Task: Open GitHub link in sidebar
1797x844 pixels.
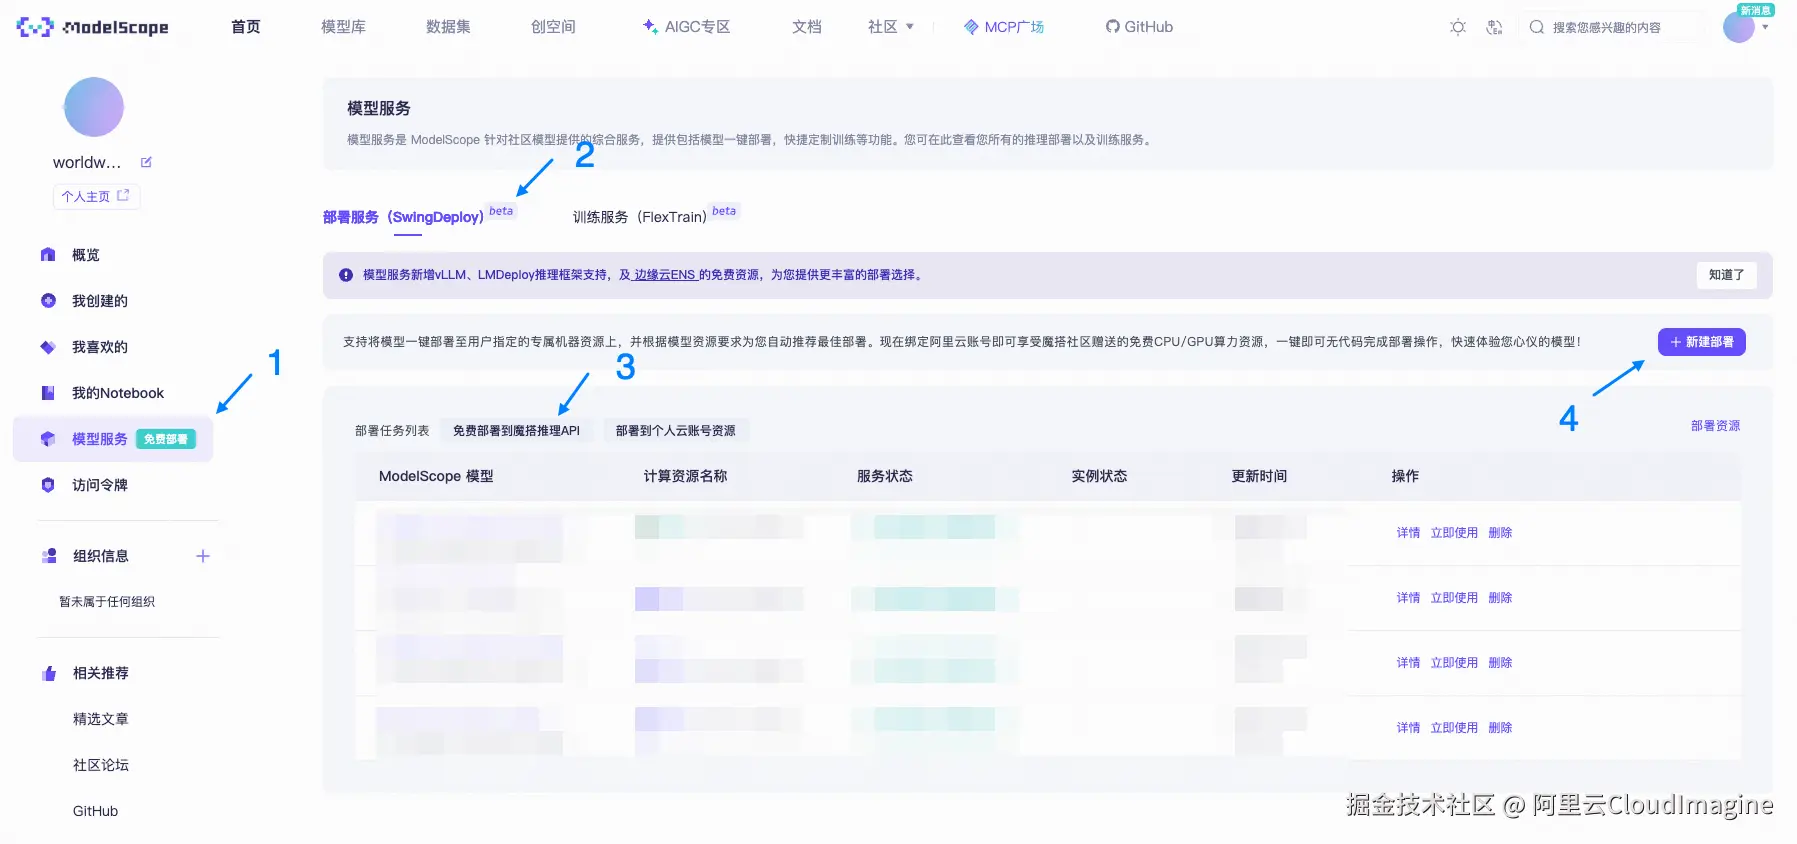Action: (x=95, y=811)
